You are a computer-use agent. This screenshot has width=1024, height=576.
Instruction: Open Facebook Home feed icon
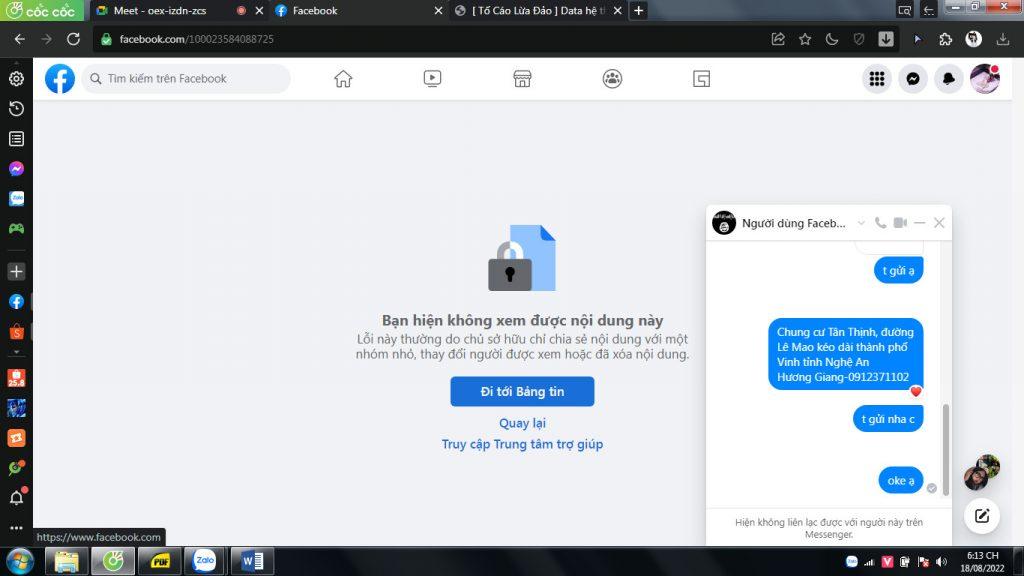(x=343, y=79)
